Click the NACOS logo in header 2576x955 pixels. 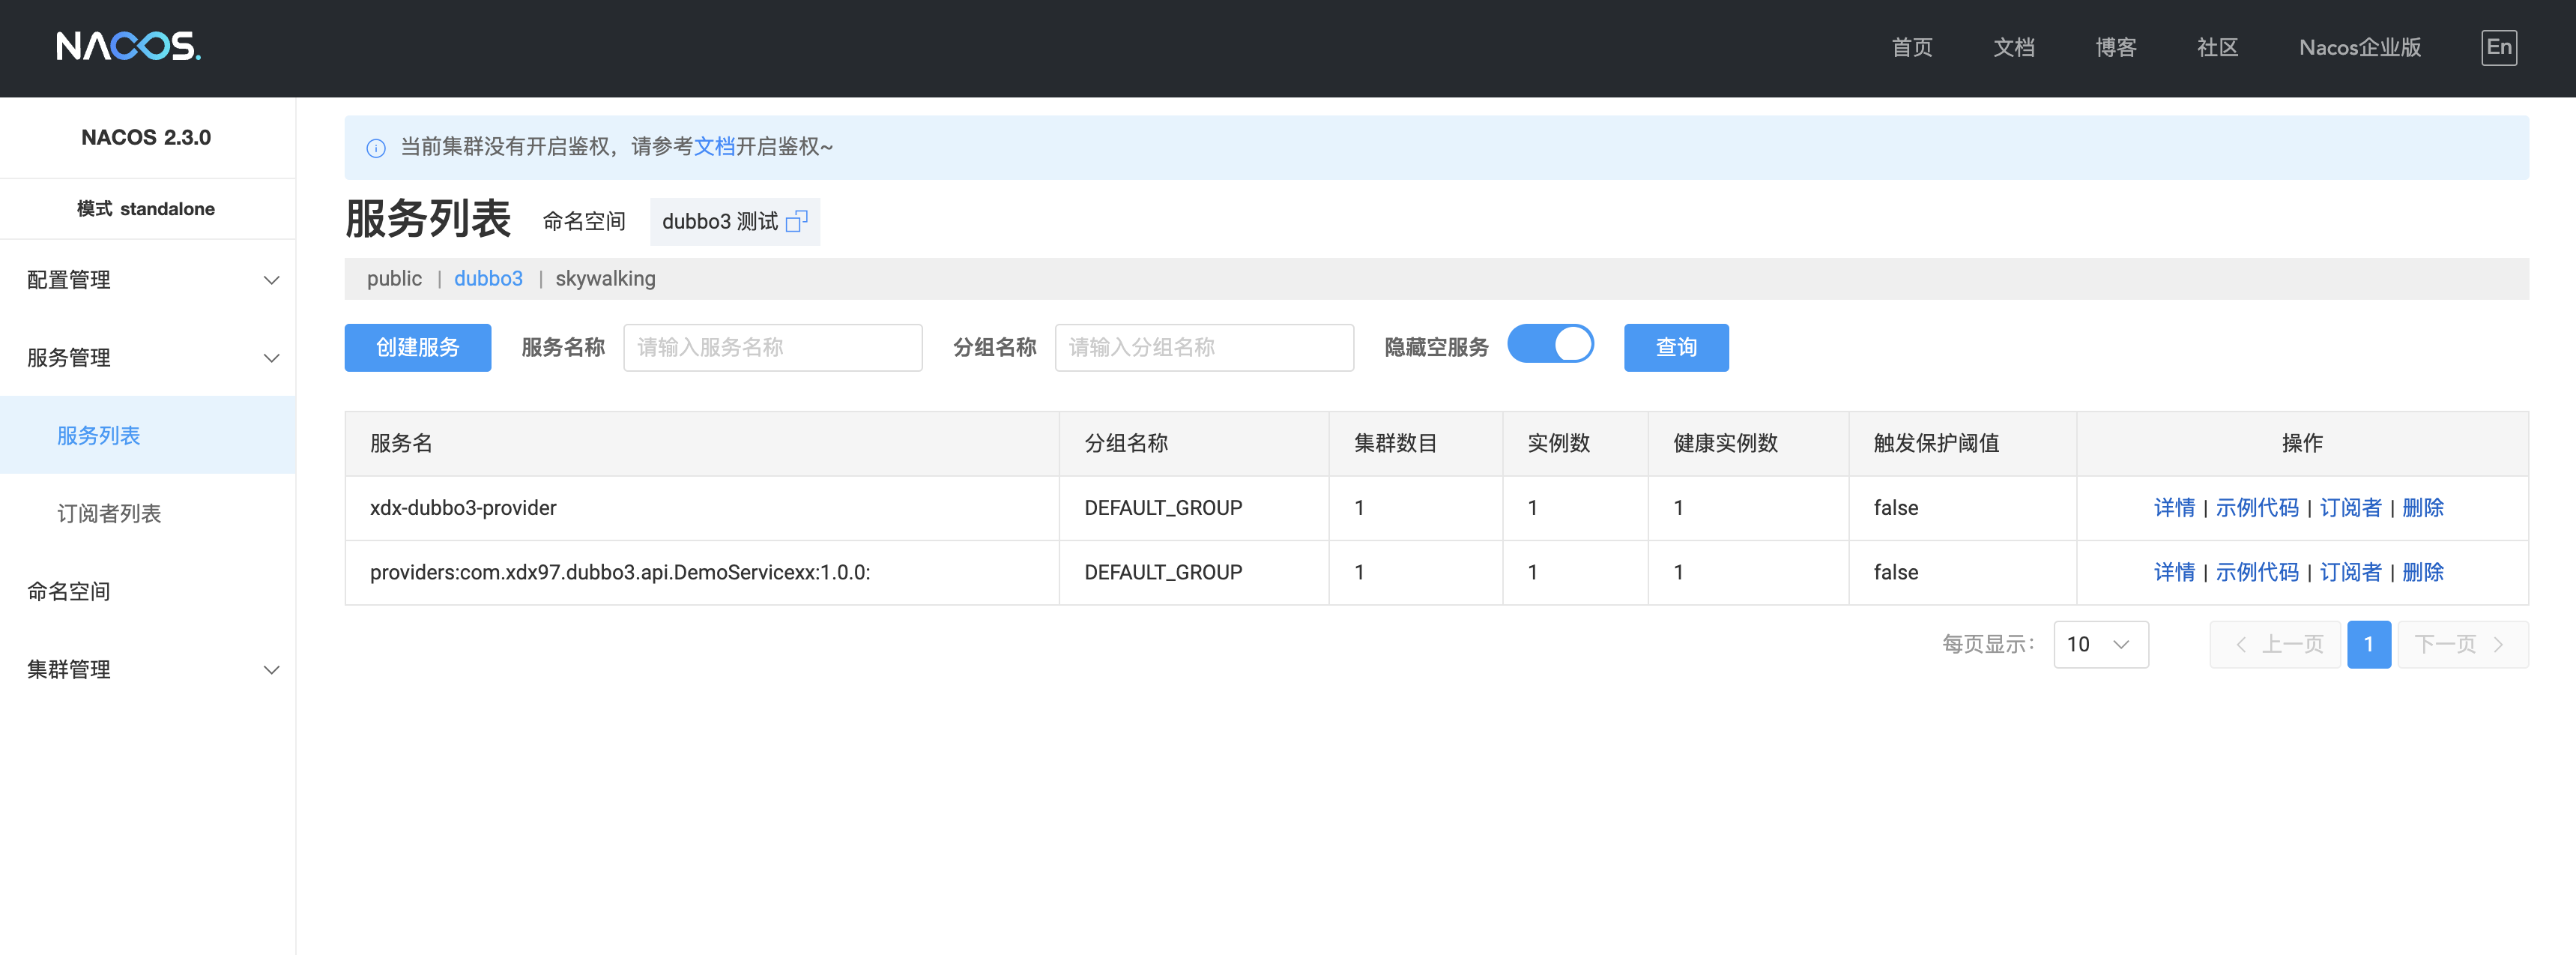[128, 46]
